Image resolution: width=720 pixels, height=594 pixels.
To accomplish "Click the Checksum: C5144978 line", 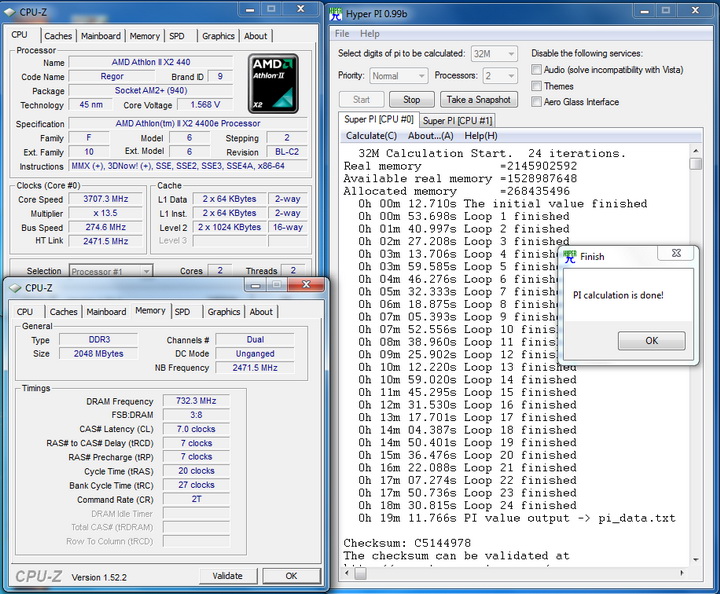I will (x=407, y=543).
